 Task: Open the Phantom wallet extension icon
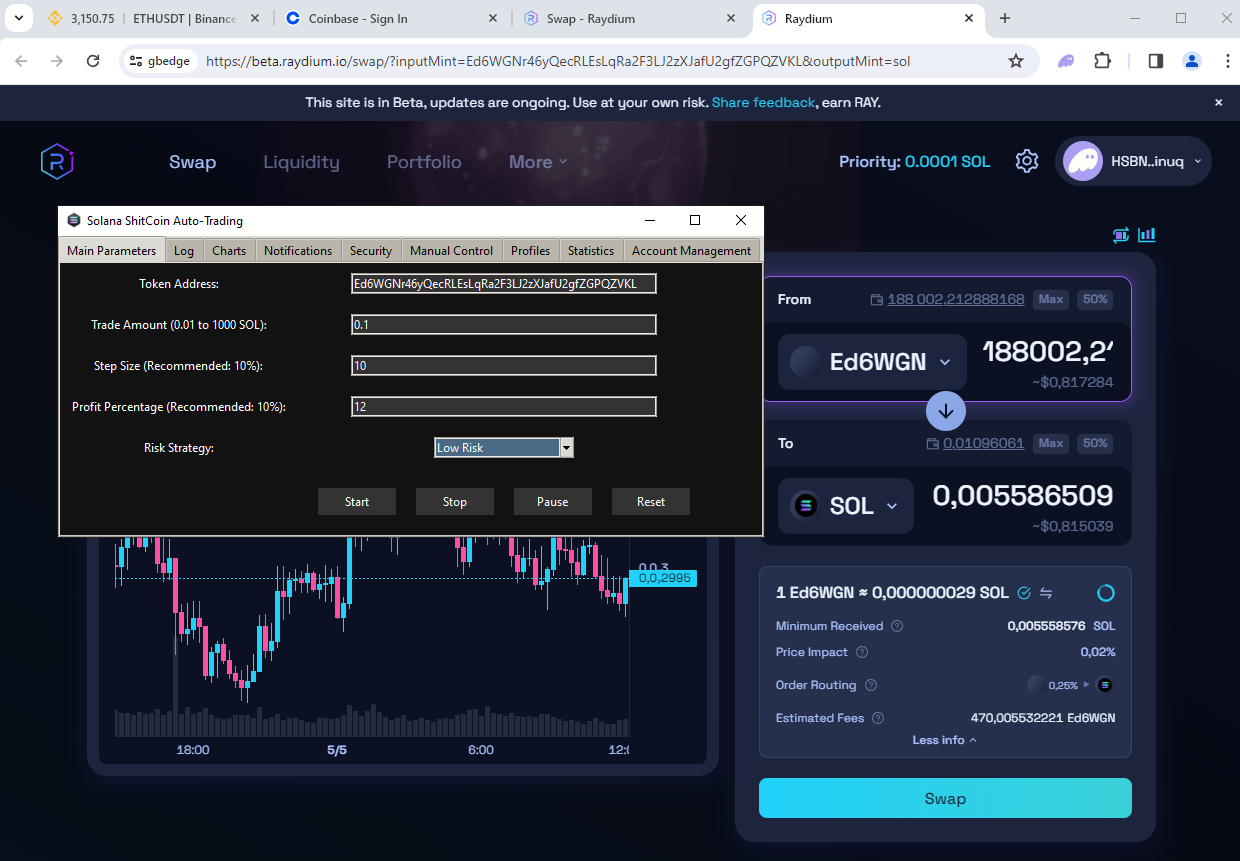[1066, 61]
